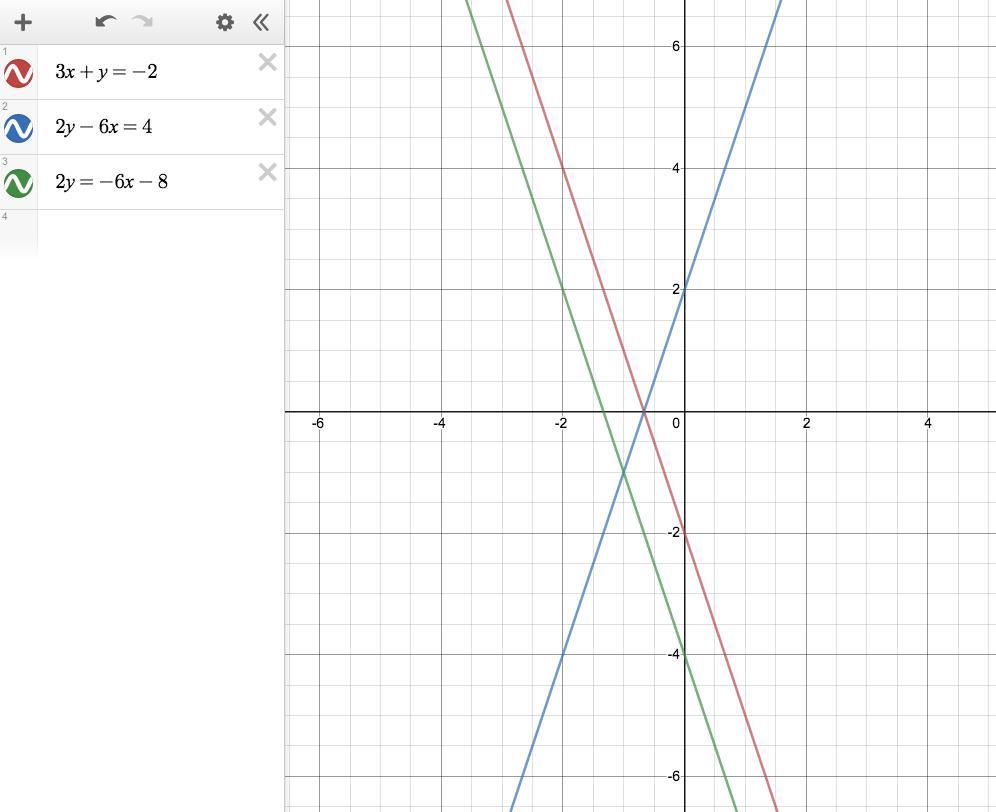Viewport: 996px width, 812px height.
Task: Redo the previous action
Action: pos(142,22)
